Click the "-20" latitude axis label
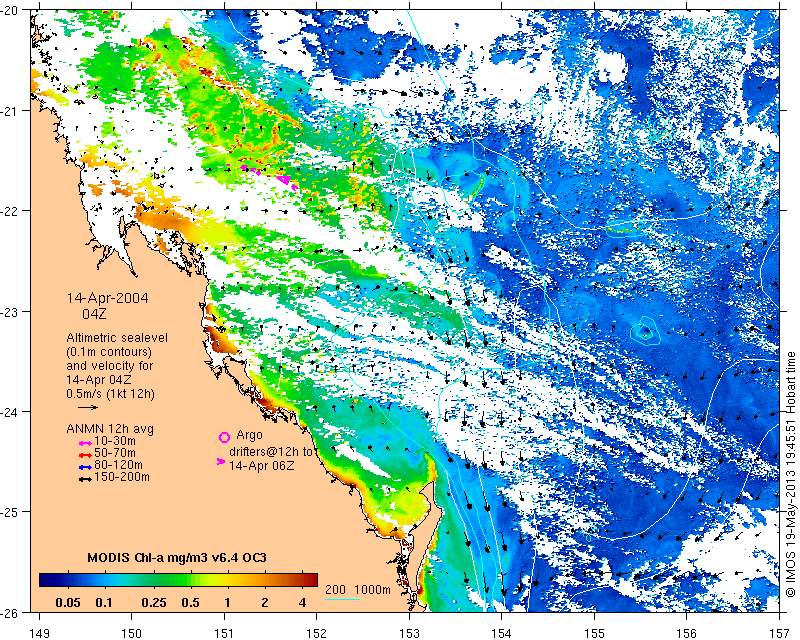This screenshot has height=640, width=800. (x=9, y=10)
